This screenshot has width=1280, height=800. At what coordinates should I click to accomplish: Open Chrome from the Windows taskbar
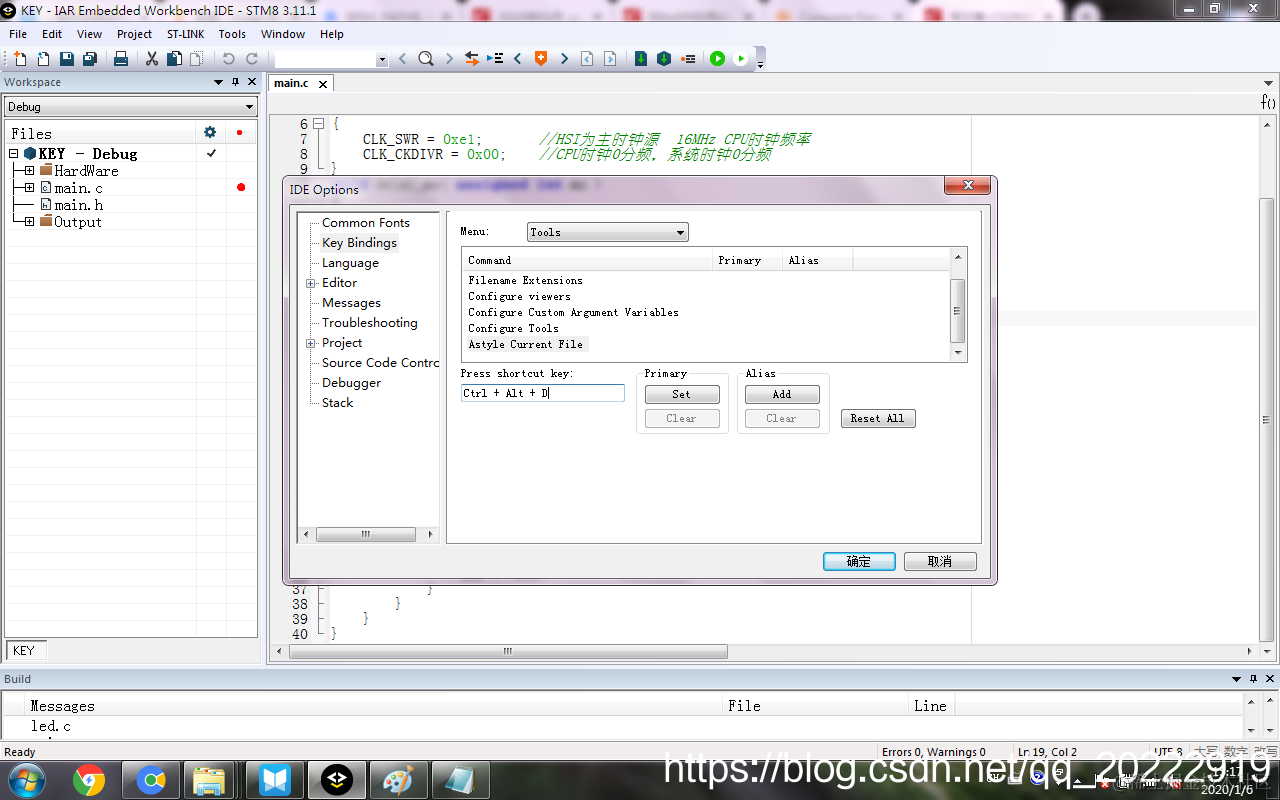pos(90,779)
